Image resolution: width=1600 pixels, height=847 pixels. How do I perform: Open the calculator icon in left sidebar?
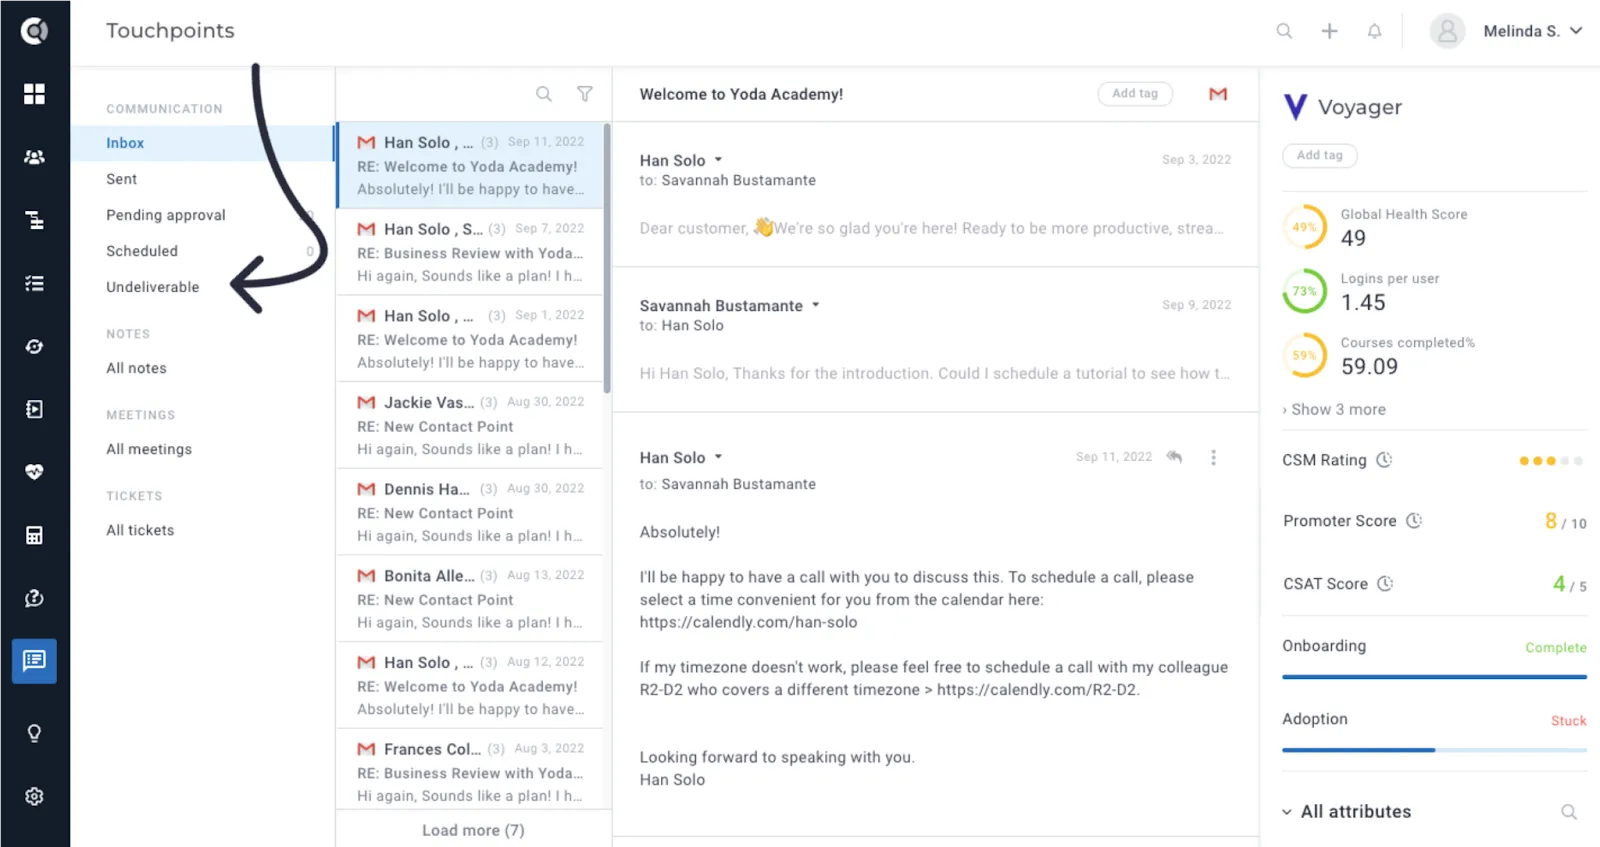point(34,535)
